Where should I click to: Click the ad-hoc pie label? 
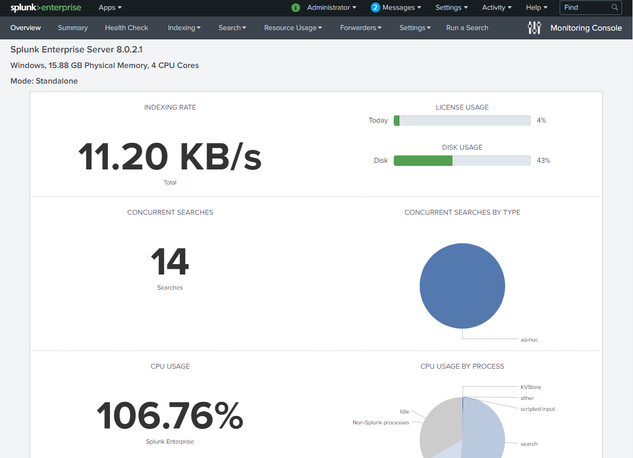tap(529, 340)
